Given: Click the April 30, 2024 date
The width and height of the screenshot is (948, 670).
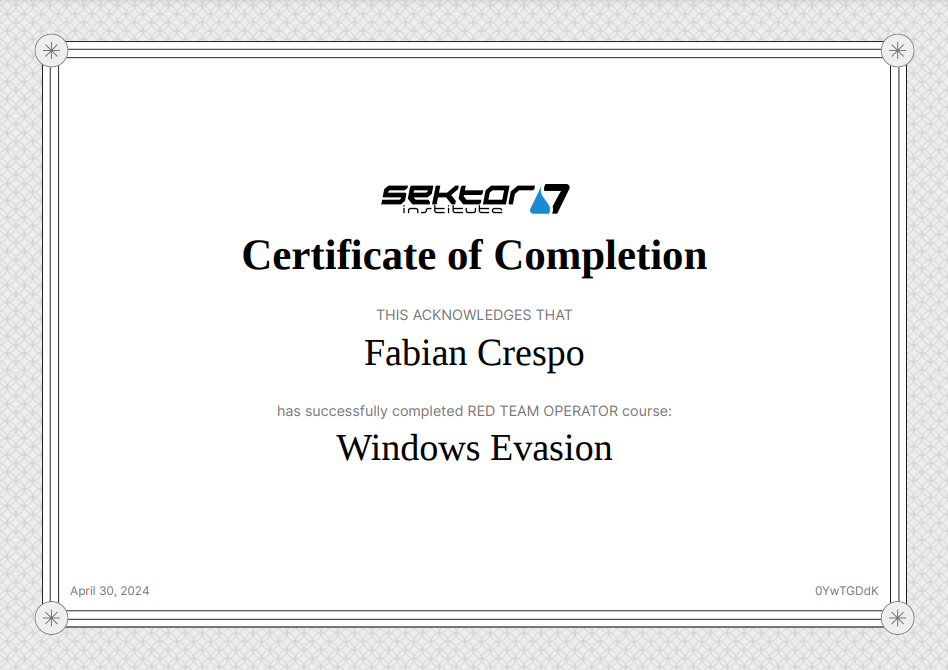Looking at the screenshot, I should point(110,591).
